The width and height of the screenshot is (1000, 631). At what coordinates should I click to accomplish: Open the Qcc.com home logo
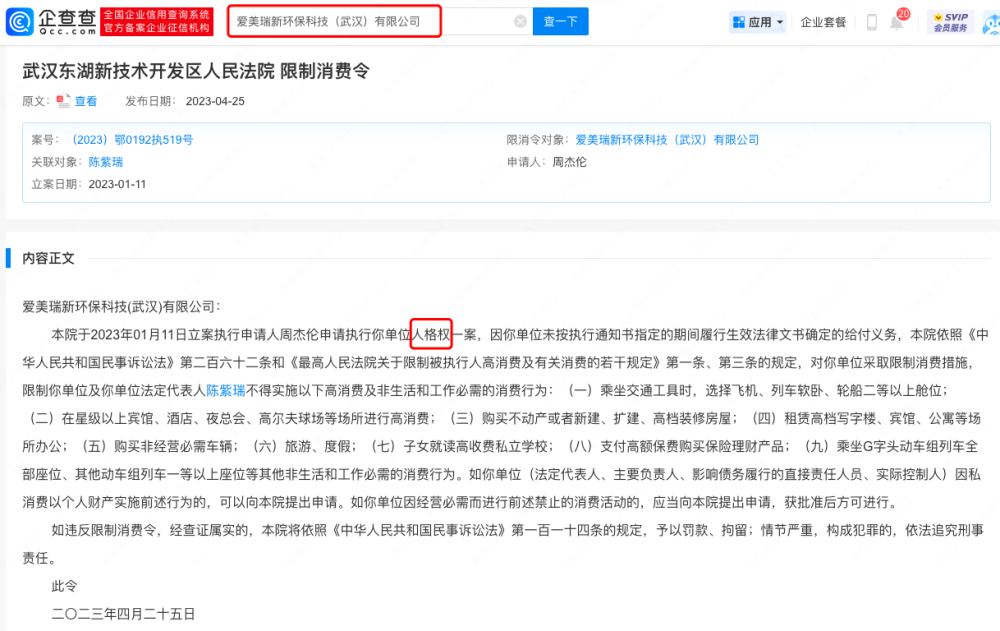(x=51, y=22)
